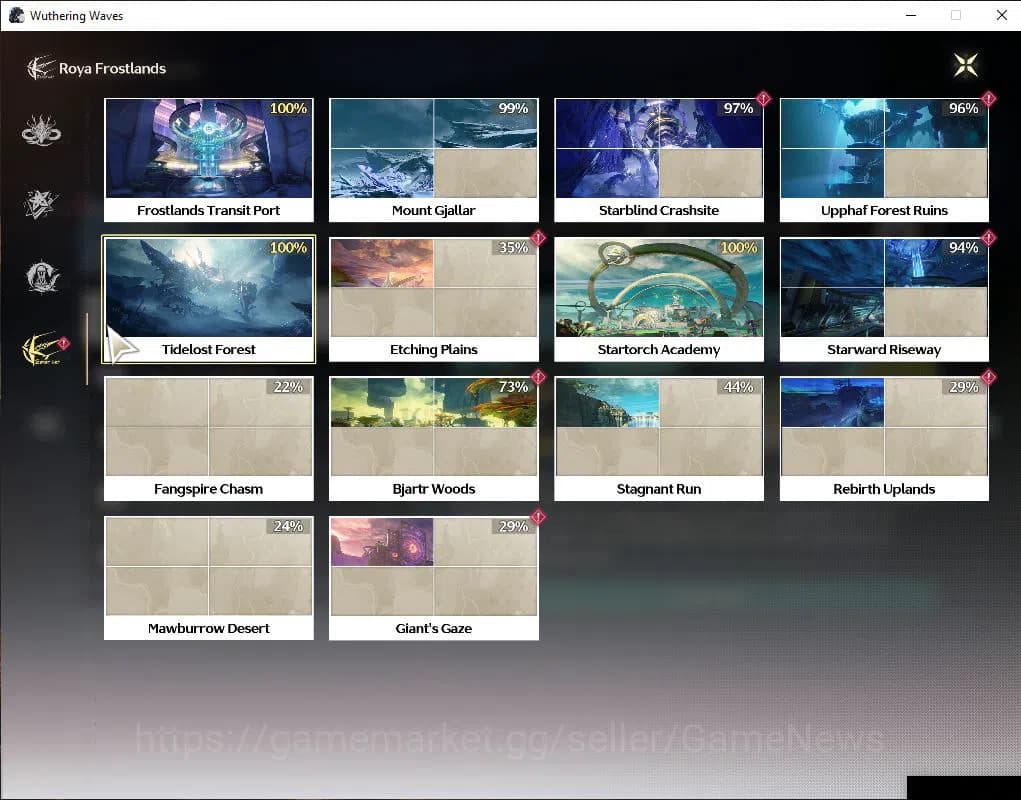1021x800 pixels.
Task: View the Fangspire Chasm area card
Action: coord(208,438)
